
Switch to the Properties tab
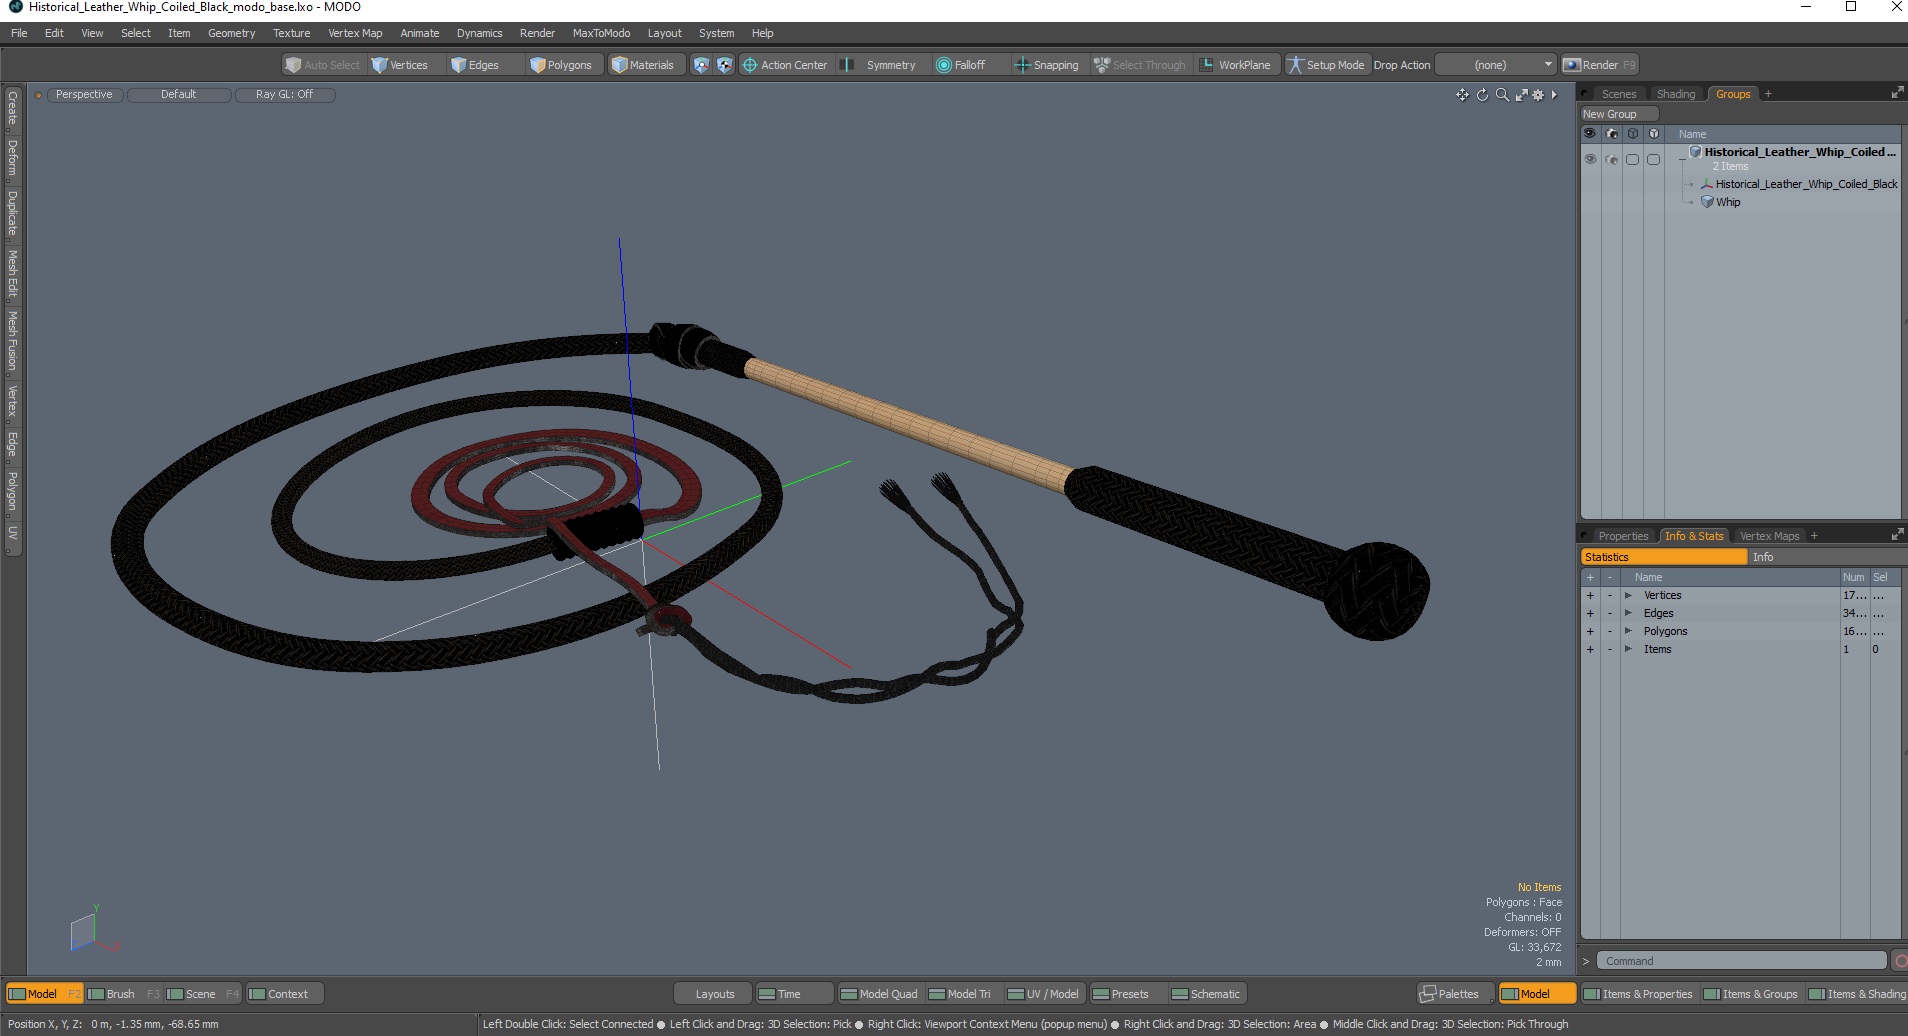(x=1622, y=536)
